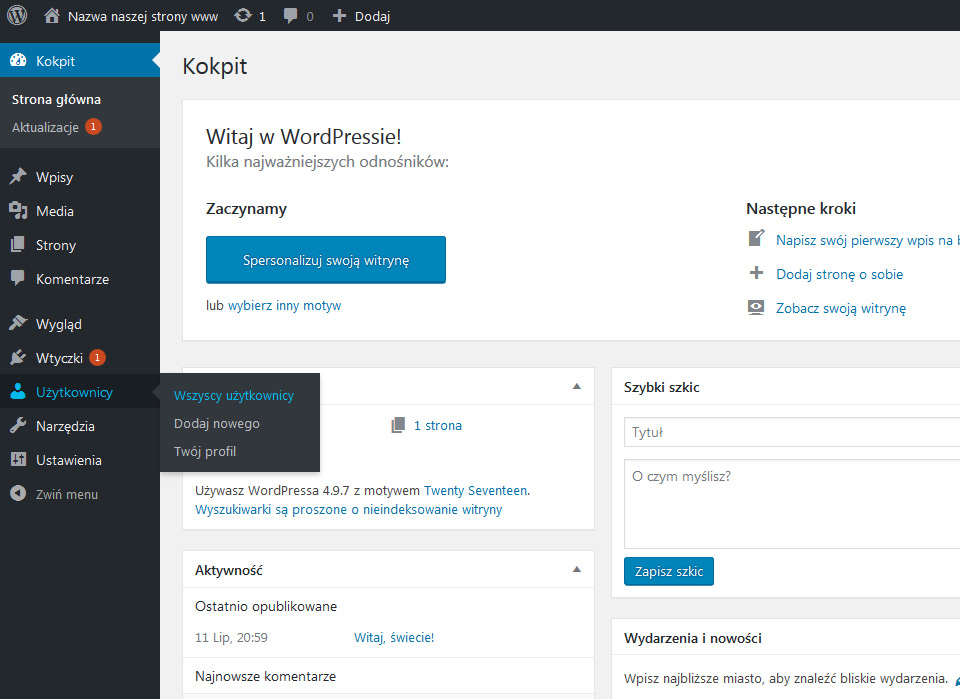Click Dodaj in the admin bar
Screen dimensions: 960x699
372,17
